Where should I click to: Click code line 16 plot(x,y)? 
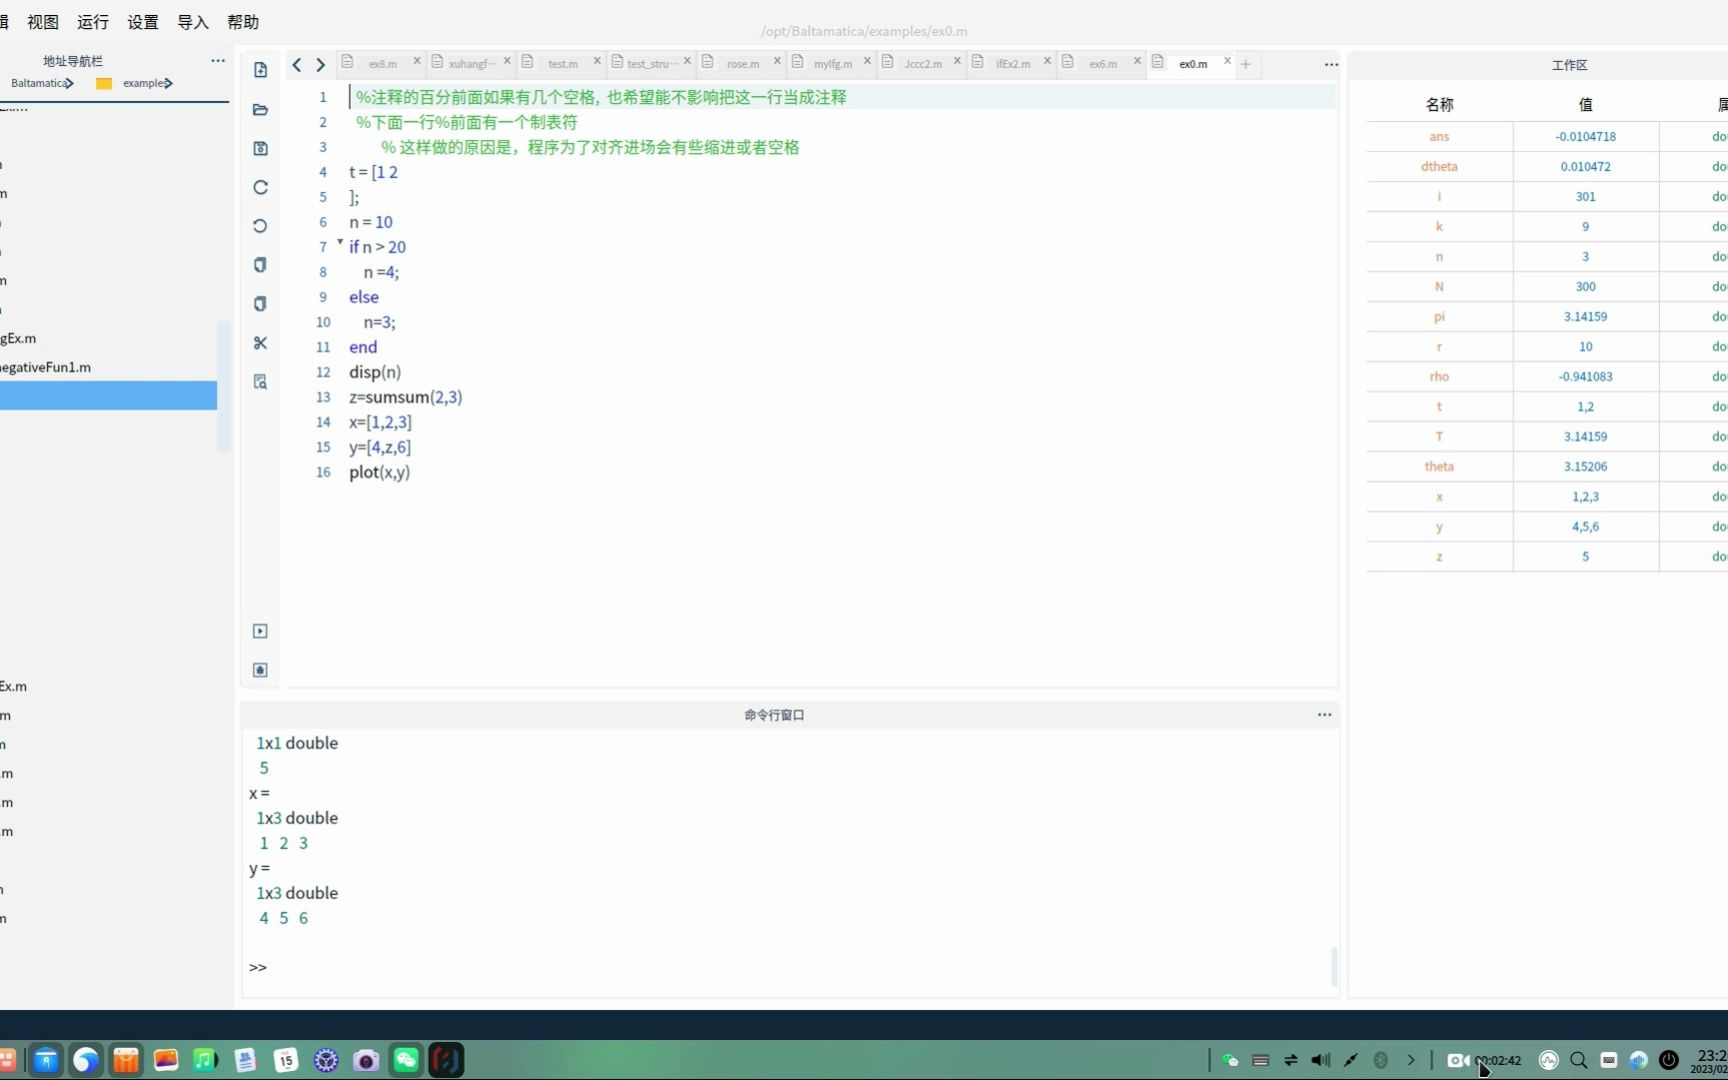pos(379,472)
